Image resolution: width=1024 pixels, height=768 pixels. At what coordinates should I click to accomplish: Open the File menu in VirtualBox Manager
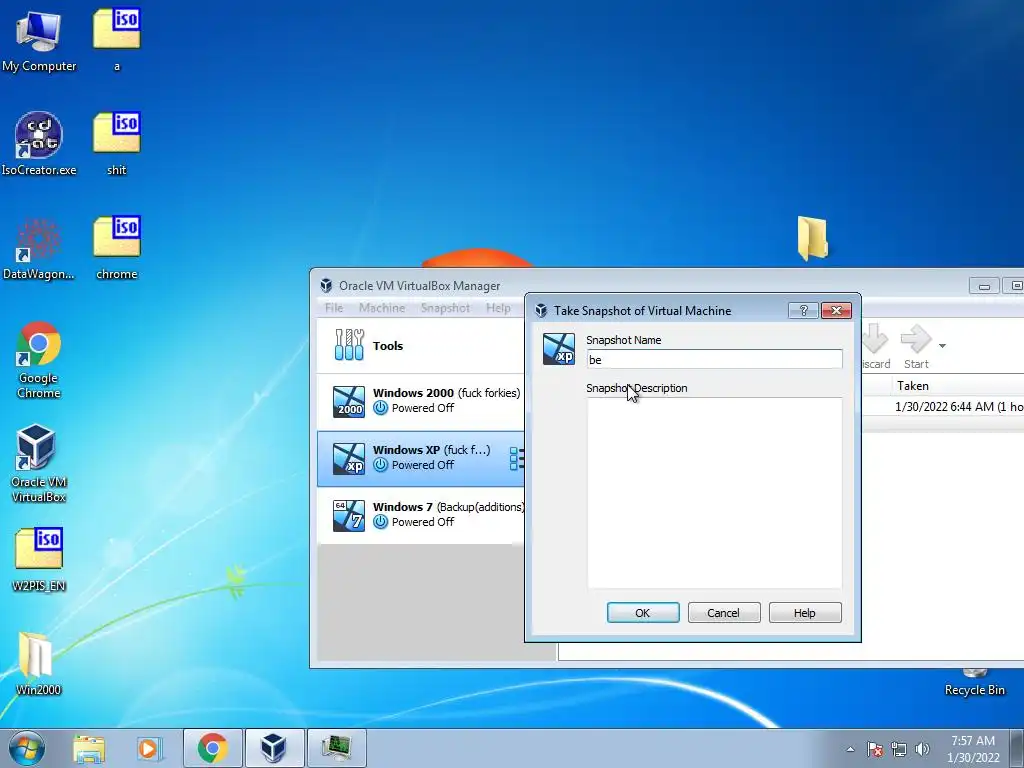tap(334, 308)
